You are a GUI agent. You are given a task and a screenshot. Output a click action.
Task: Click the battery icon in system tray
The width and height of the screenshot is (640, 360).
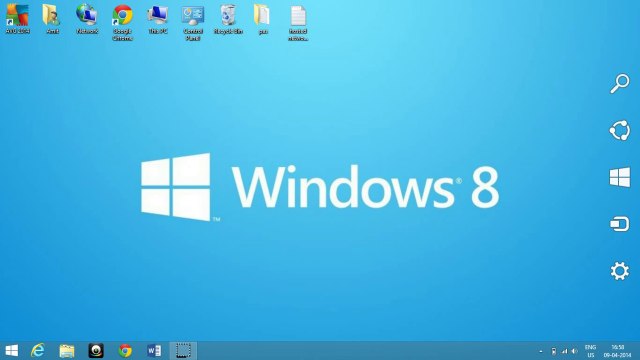[x=553, y=351]
